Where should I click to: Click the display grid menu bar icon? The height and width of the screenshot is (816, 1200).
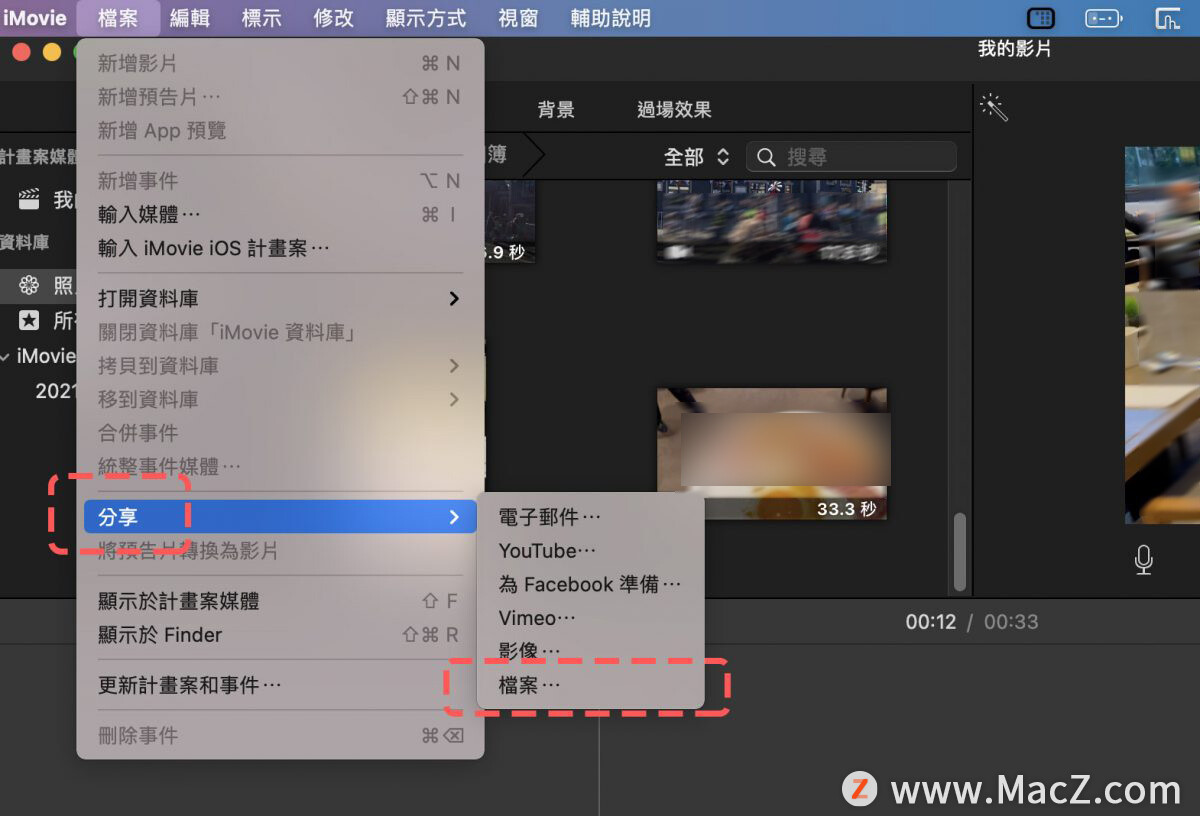1041,18
